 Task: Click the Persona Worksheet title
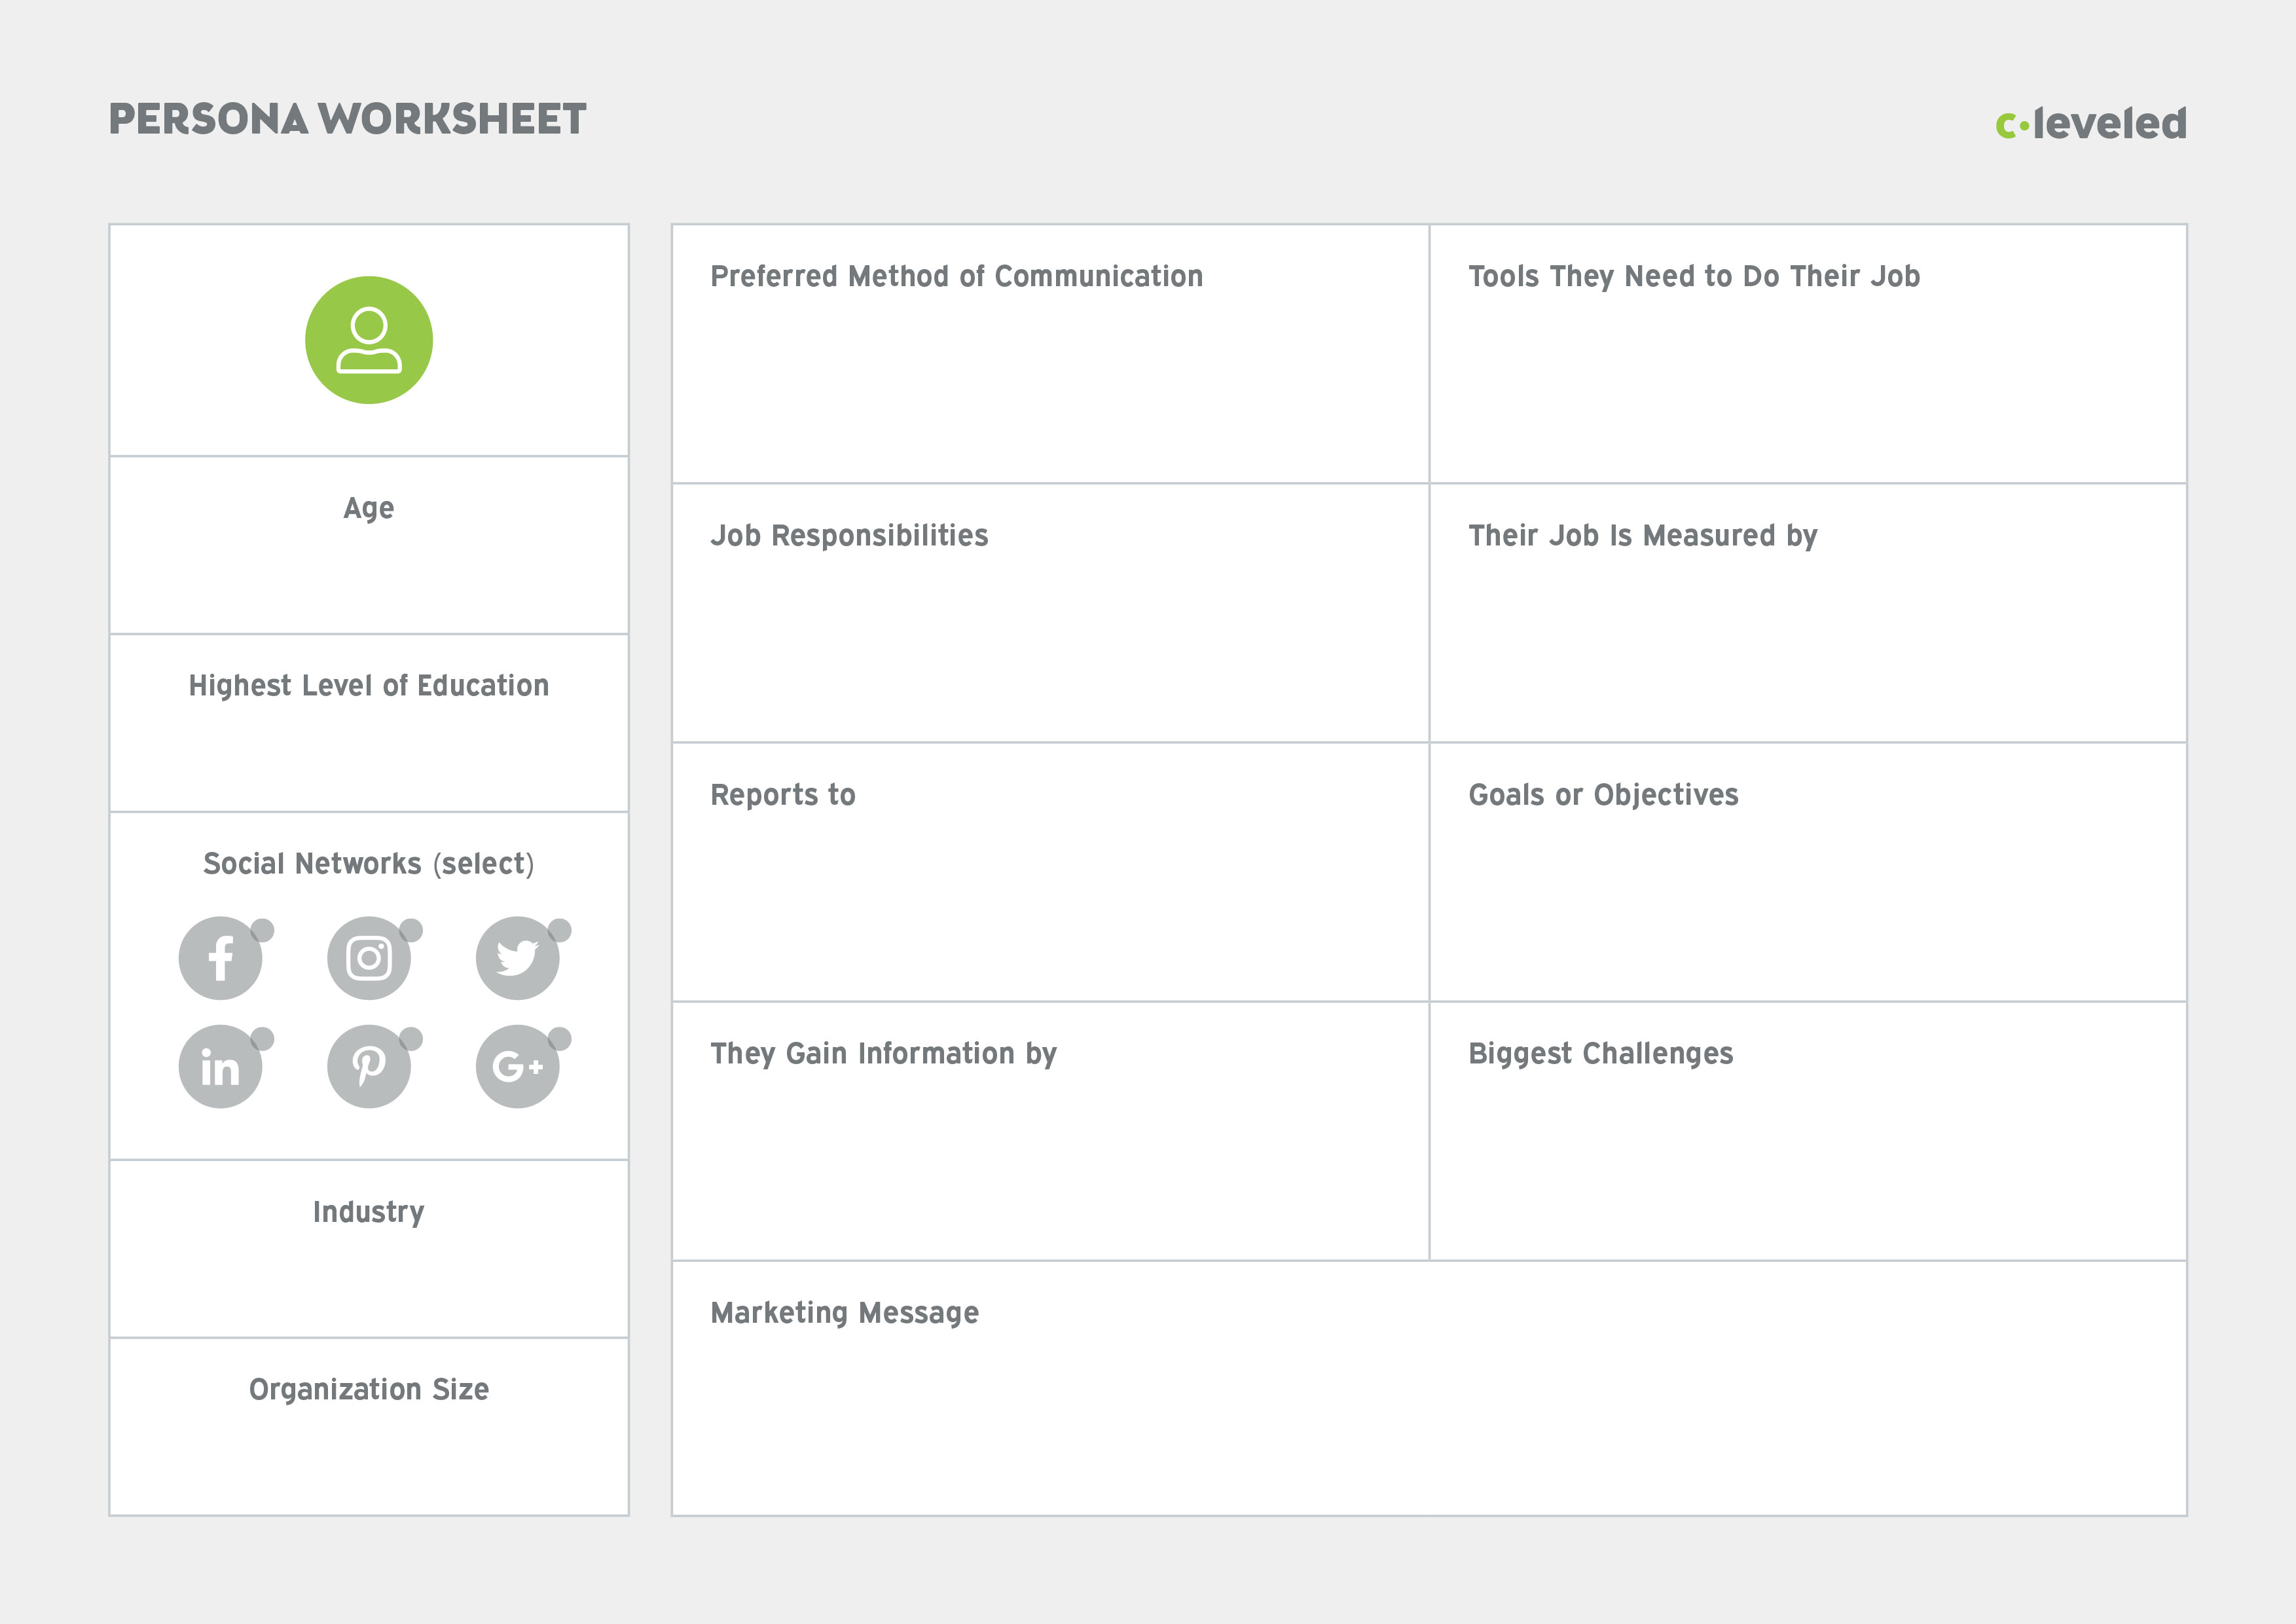tap(347, 119)
